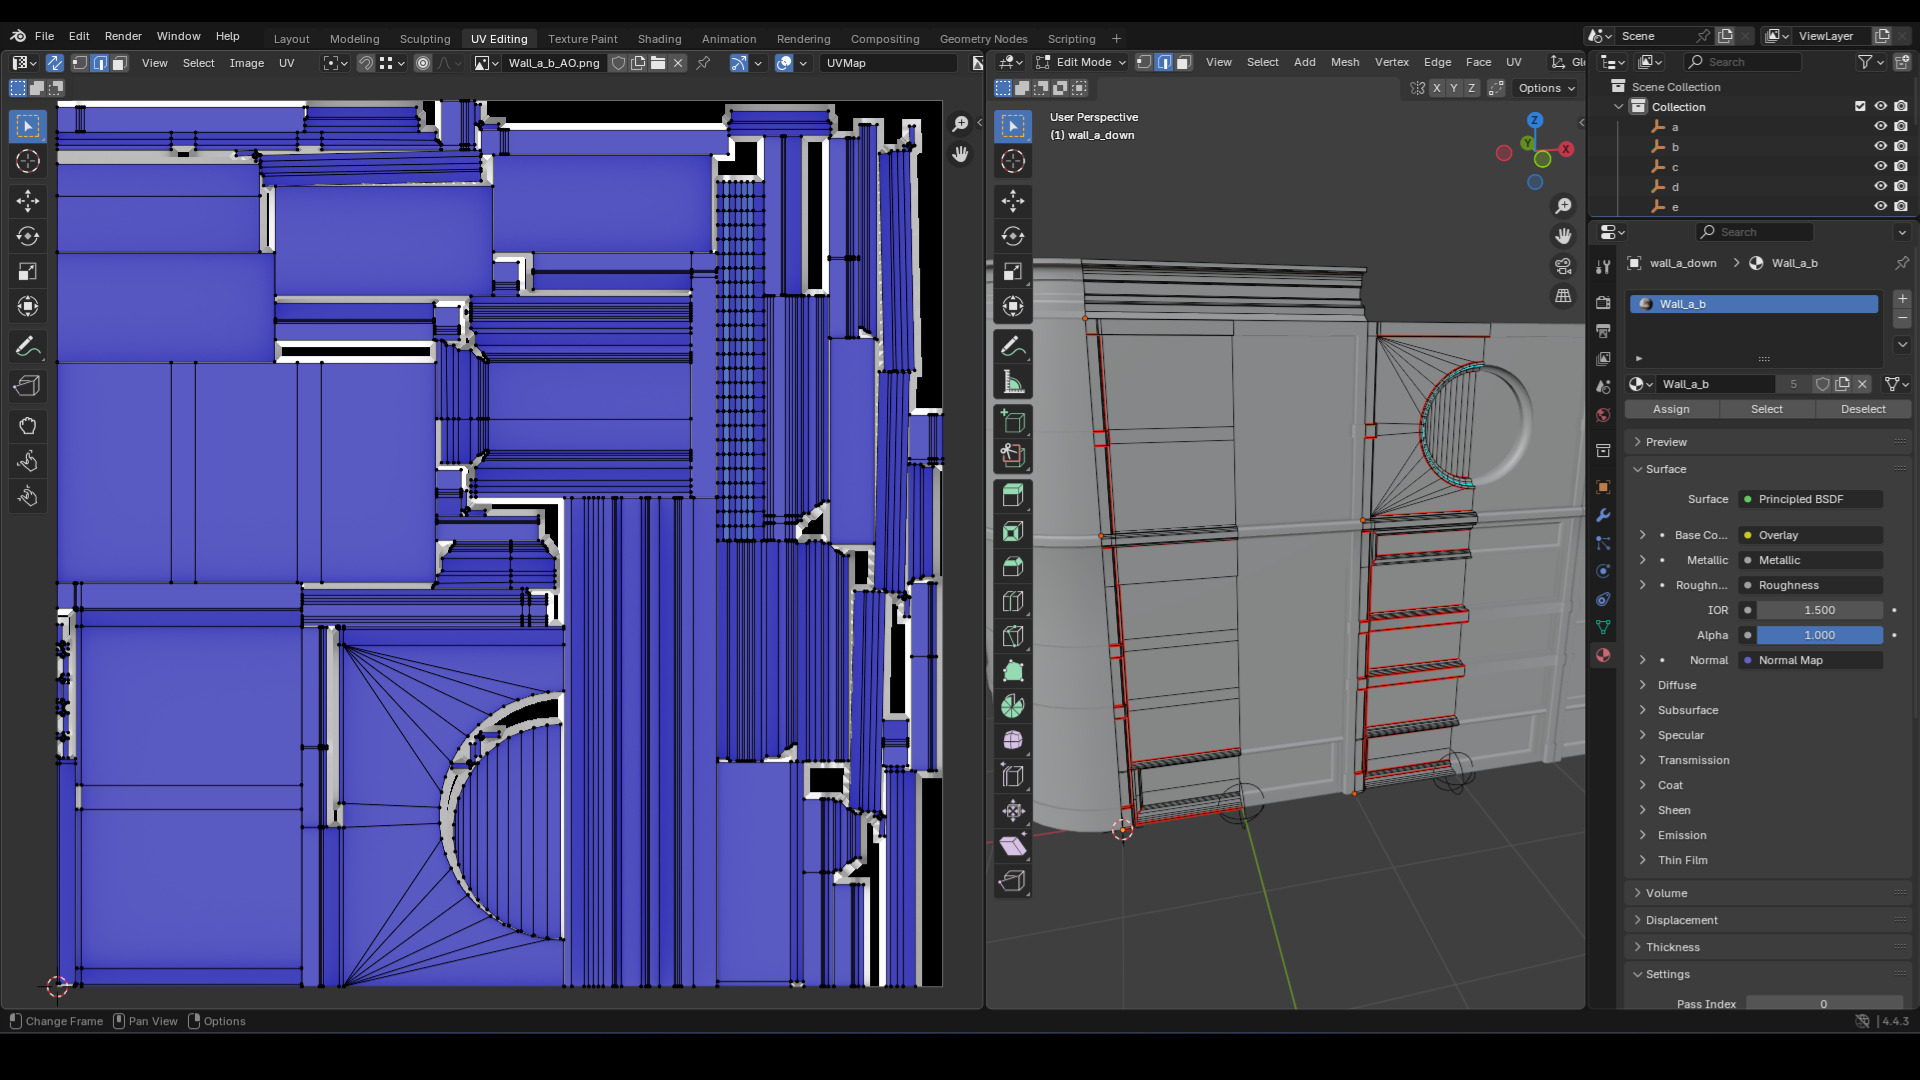1920x1080 pixels.
Task: Activate the Smooth vertices tool
Action: click(1013, 740)
